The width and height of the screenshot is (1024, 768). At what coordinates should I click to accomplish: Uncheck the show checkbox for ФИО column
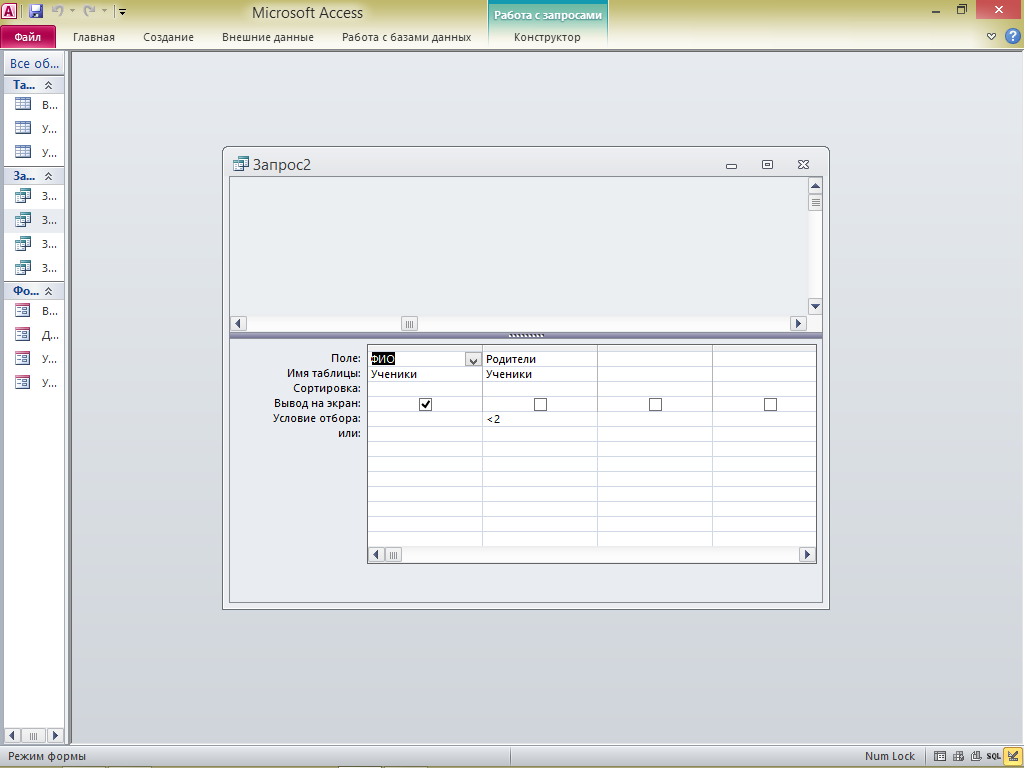point(425,404)
